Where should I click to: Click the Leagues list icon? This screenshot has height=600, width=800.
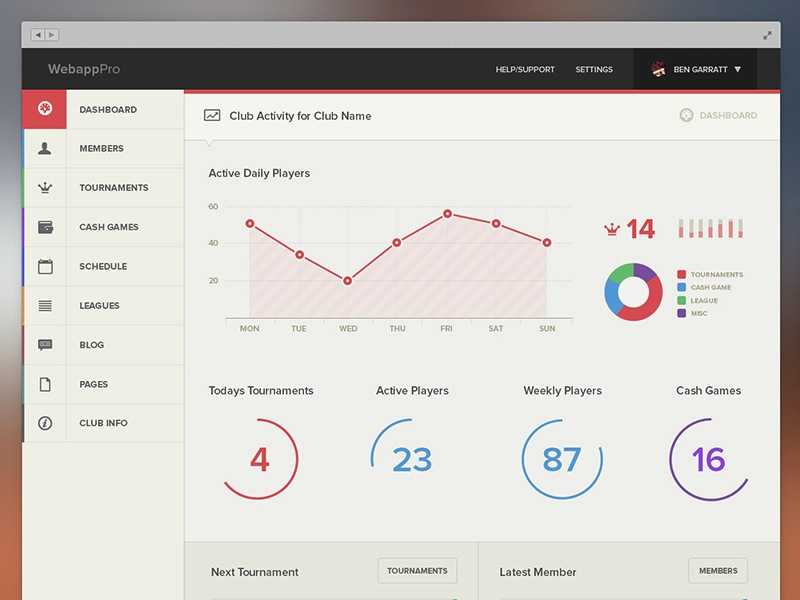coord(44,305)
